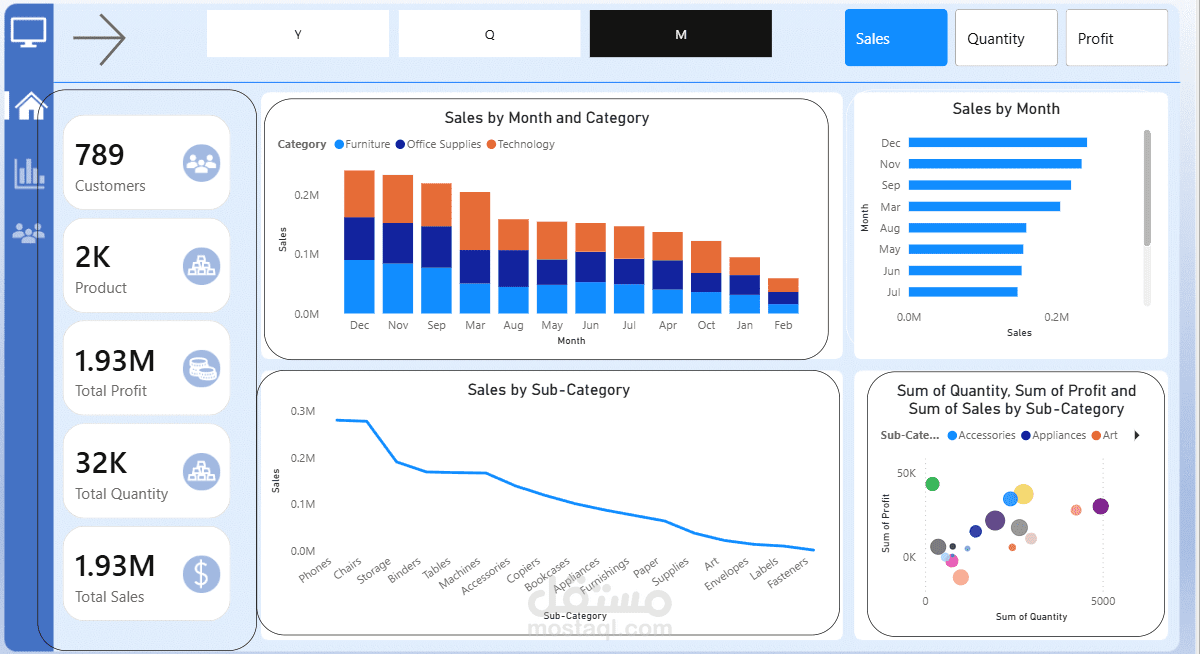The width and height of the screenshot is (1201, 654).
Task: Click the Accessories legend dot in scatter chart
Action: (x=952, y=436)
